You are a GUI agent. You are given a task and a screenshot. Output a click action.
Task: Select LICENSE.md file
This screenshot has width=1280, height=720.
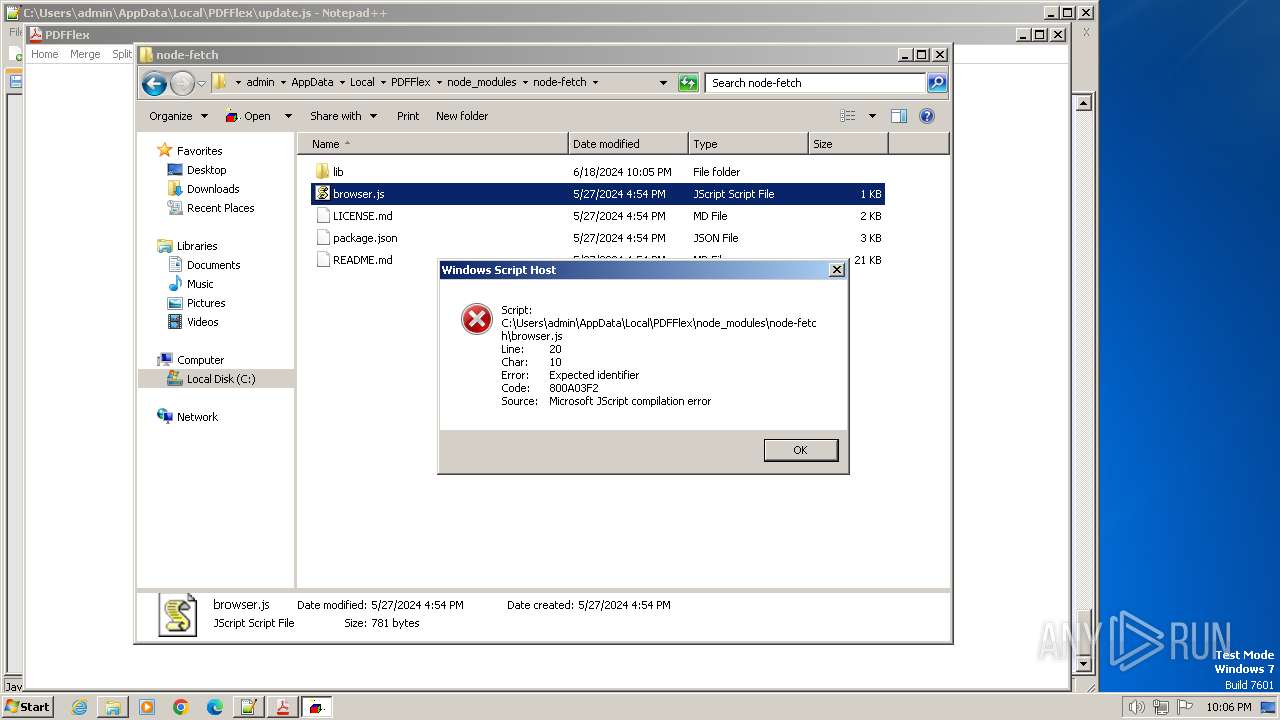click(598, 216)
